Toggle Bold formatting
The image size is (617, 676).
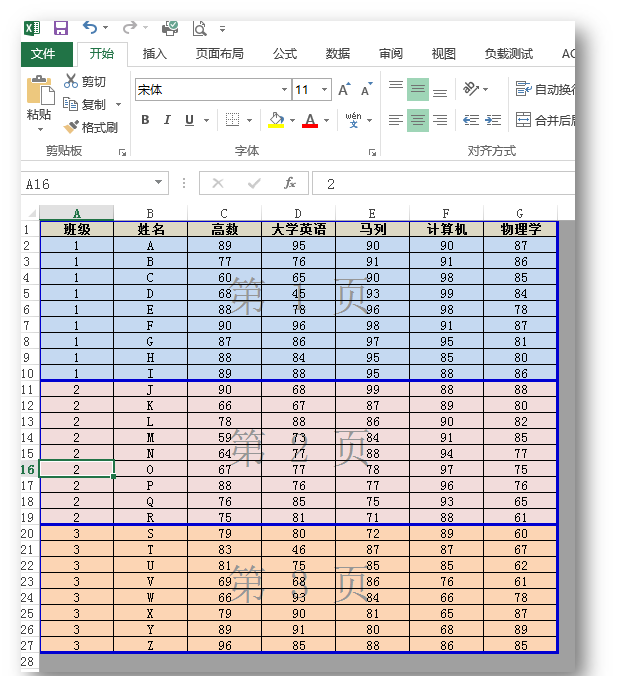click(145, 119)
